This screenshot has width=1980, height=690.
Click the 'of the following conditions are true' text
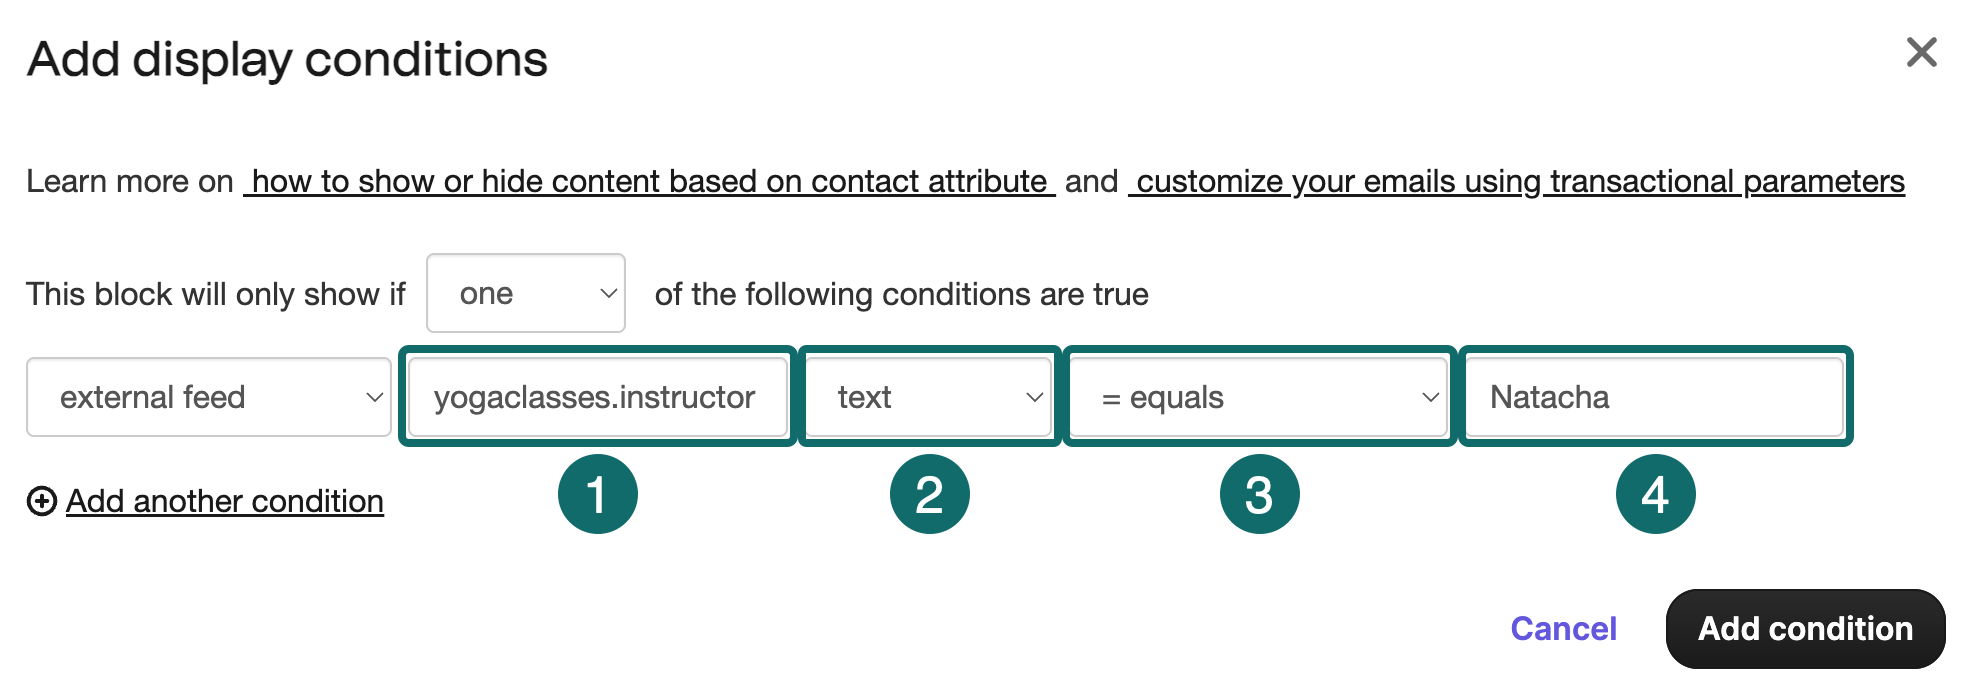(x=901, y=294)
